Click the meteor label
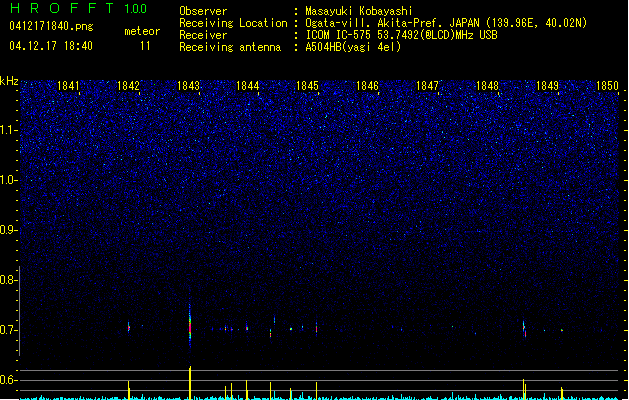 pyautogui.click(x=142, y=31)
